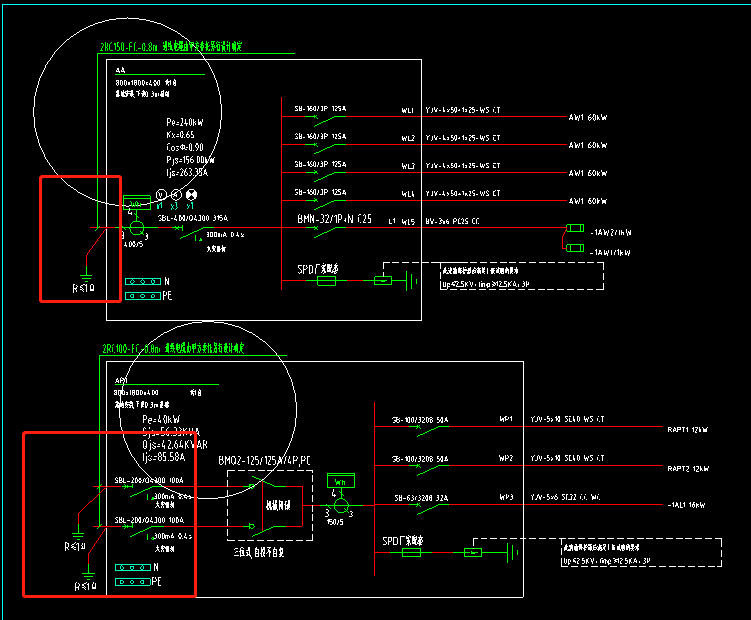Select the BV-3x6 PC25 CC cable label
The width and height of the screenshot is (751, 620).
coord(452,221)
